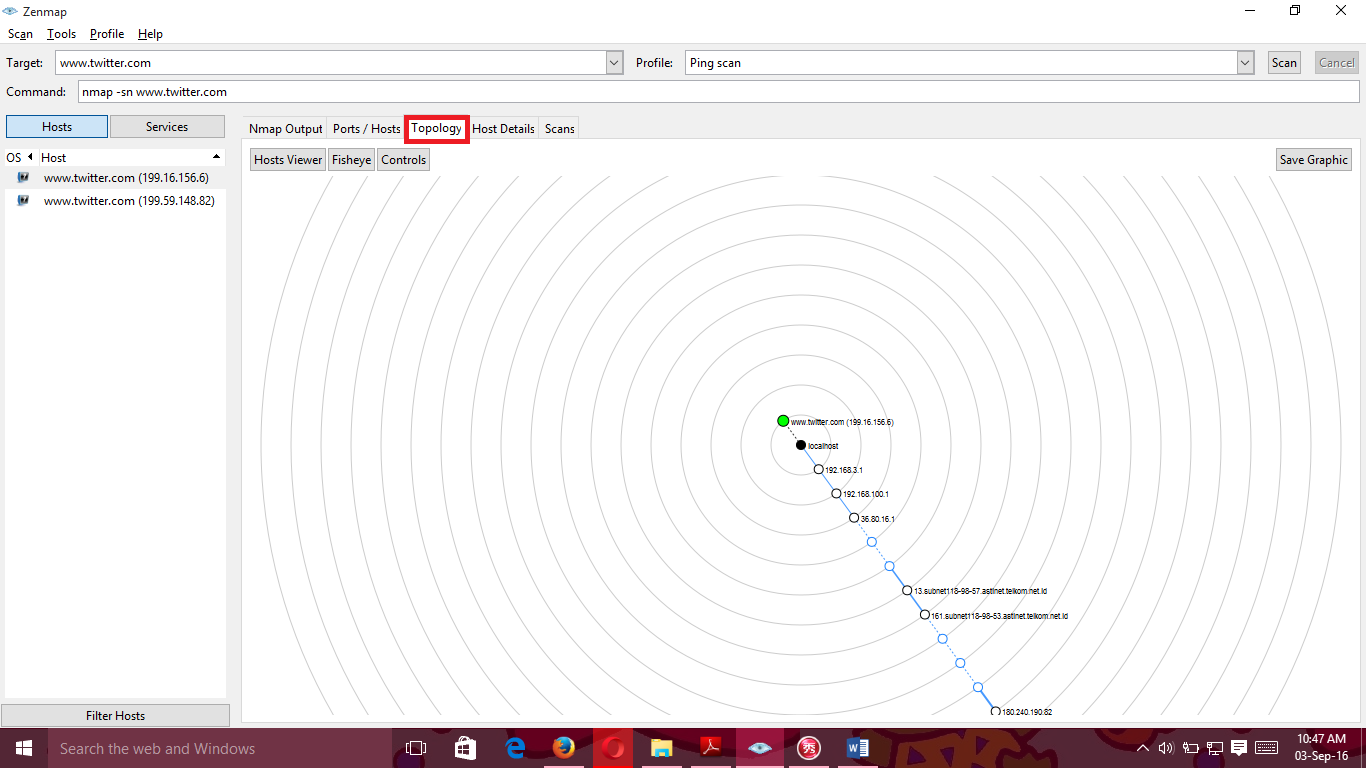Click the volume icon in system tray
Image resolution: width=1366 pixels, height=768 pixels.
tap(1166, 747)
